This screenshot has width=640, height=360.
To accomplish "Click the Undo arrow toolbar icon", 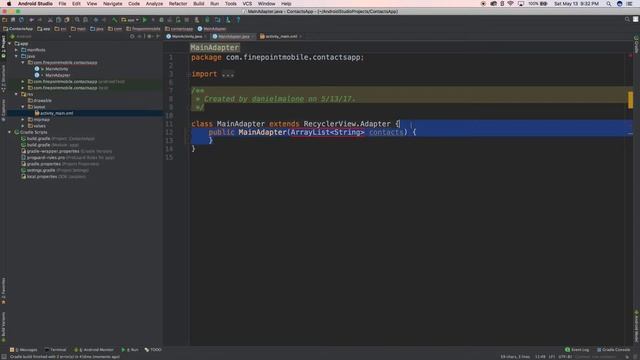I will (x=31, y=20).
